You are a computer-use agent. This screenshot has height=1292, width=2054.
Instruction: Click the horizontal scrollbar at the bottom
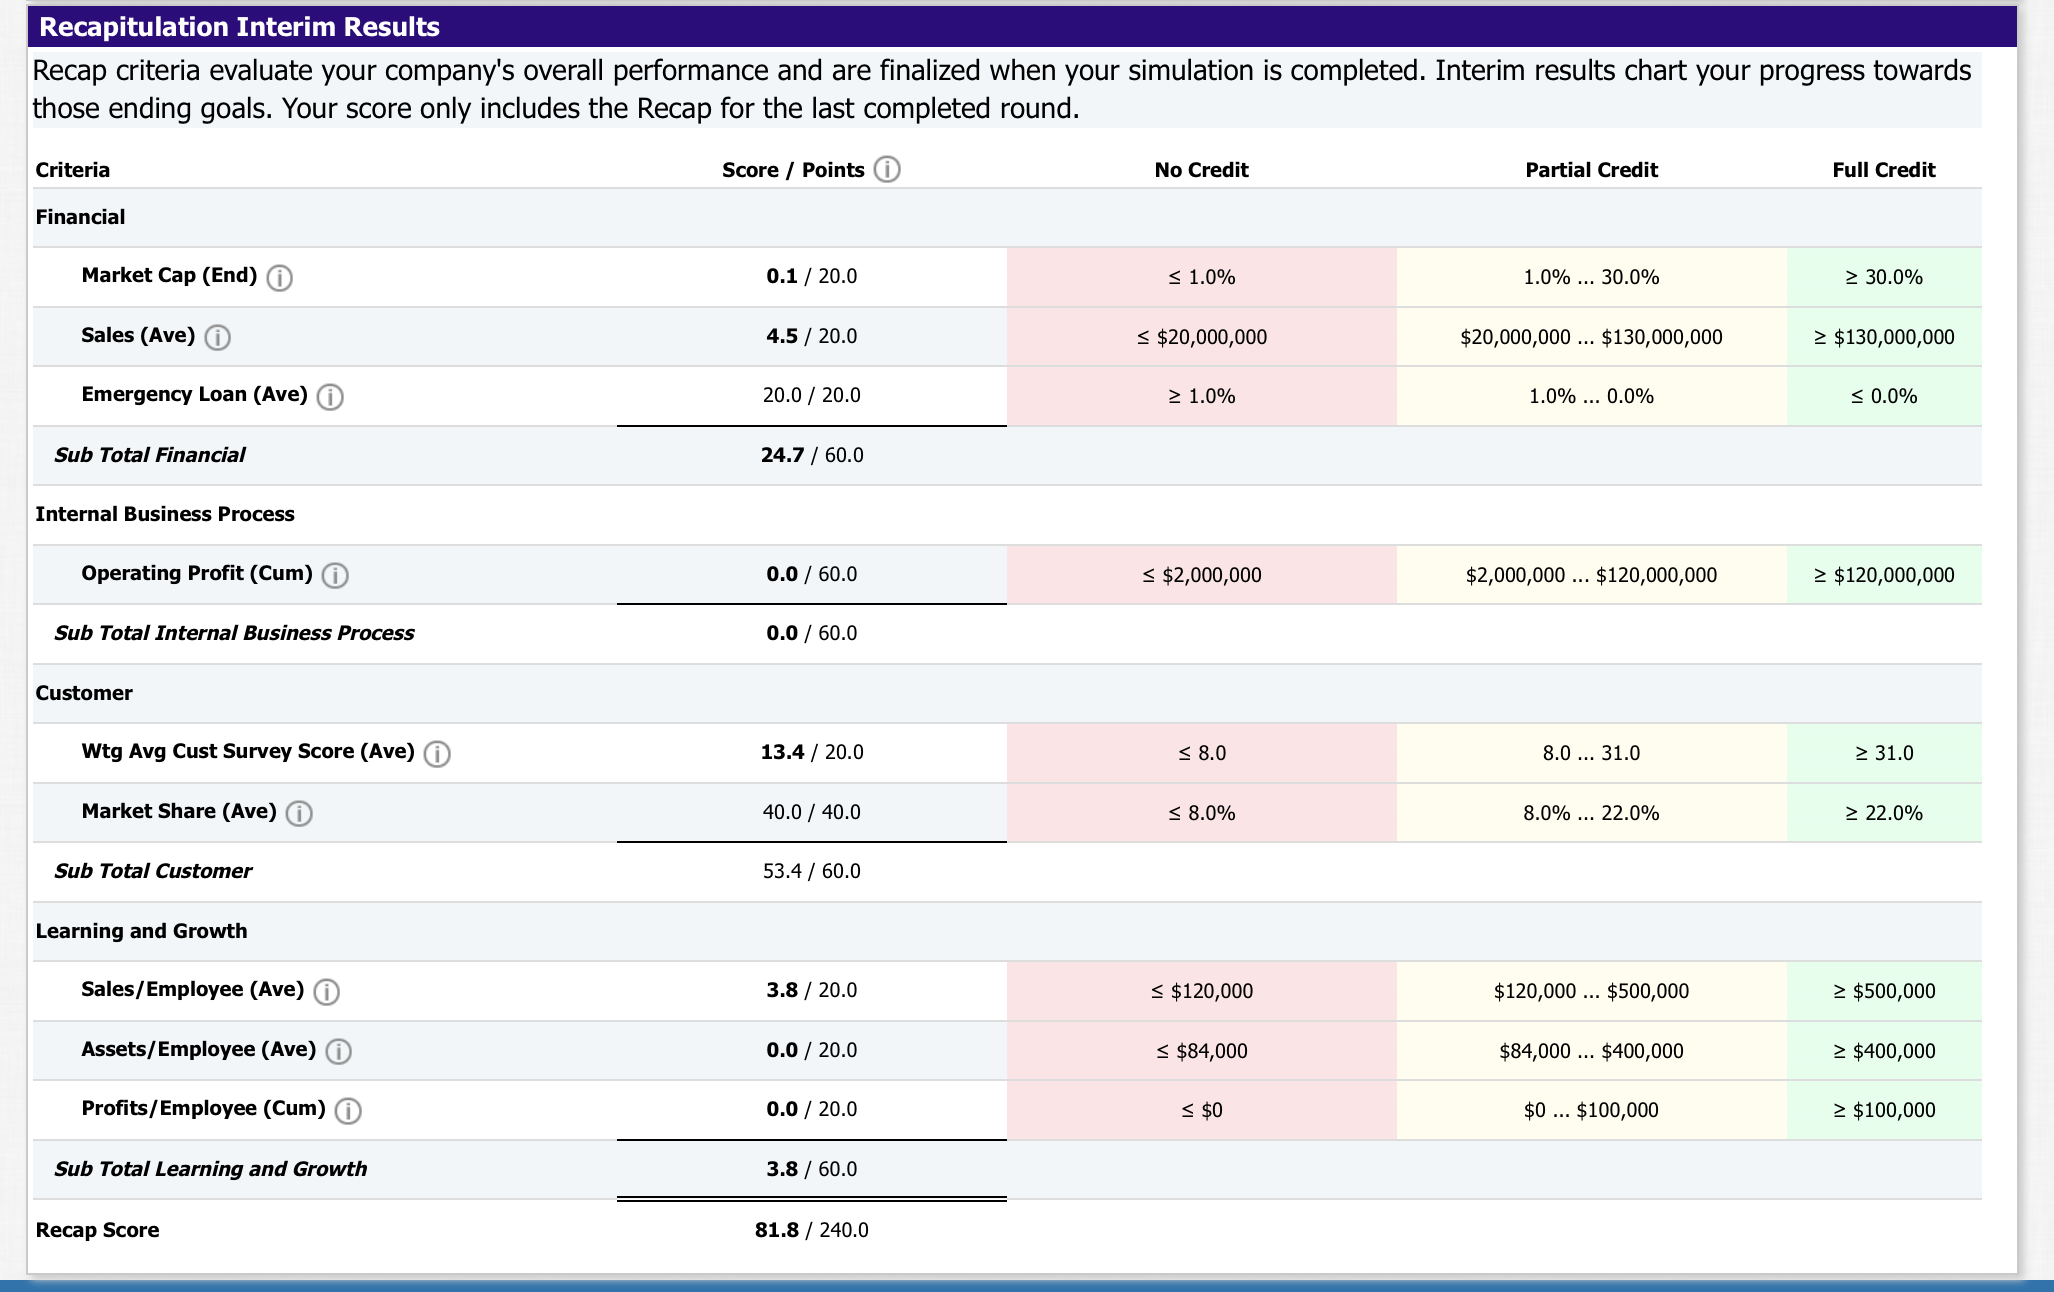pos(1027,1285)
